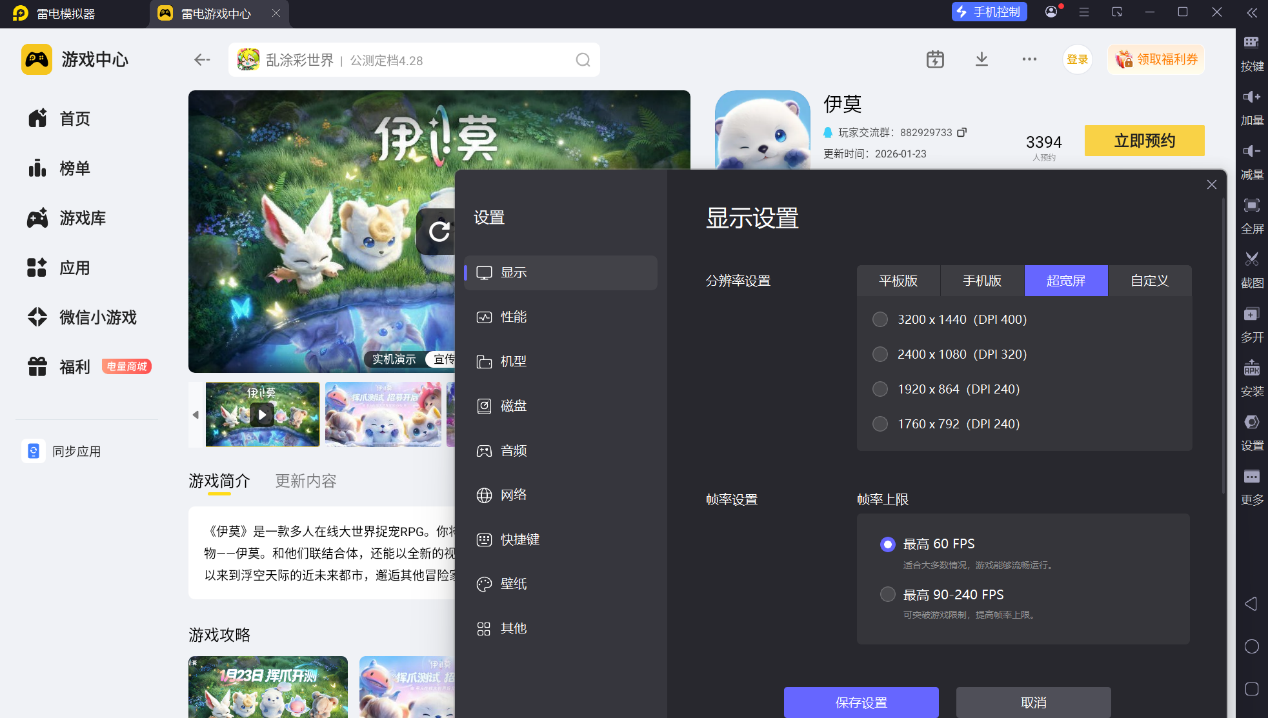Click 保存设置 button
This screenshot has height=718, width=1268.
coord(861,702)
